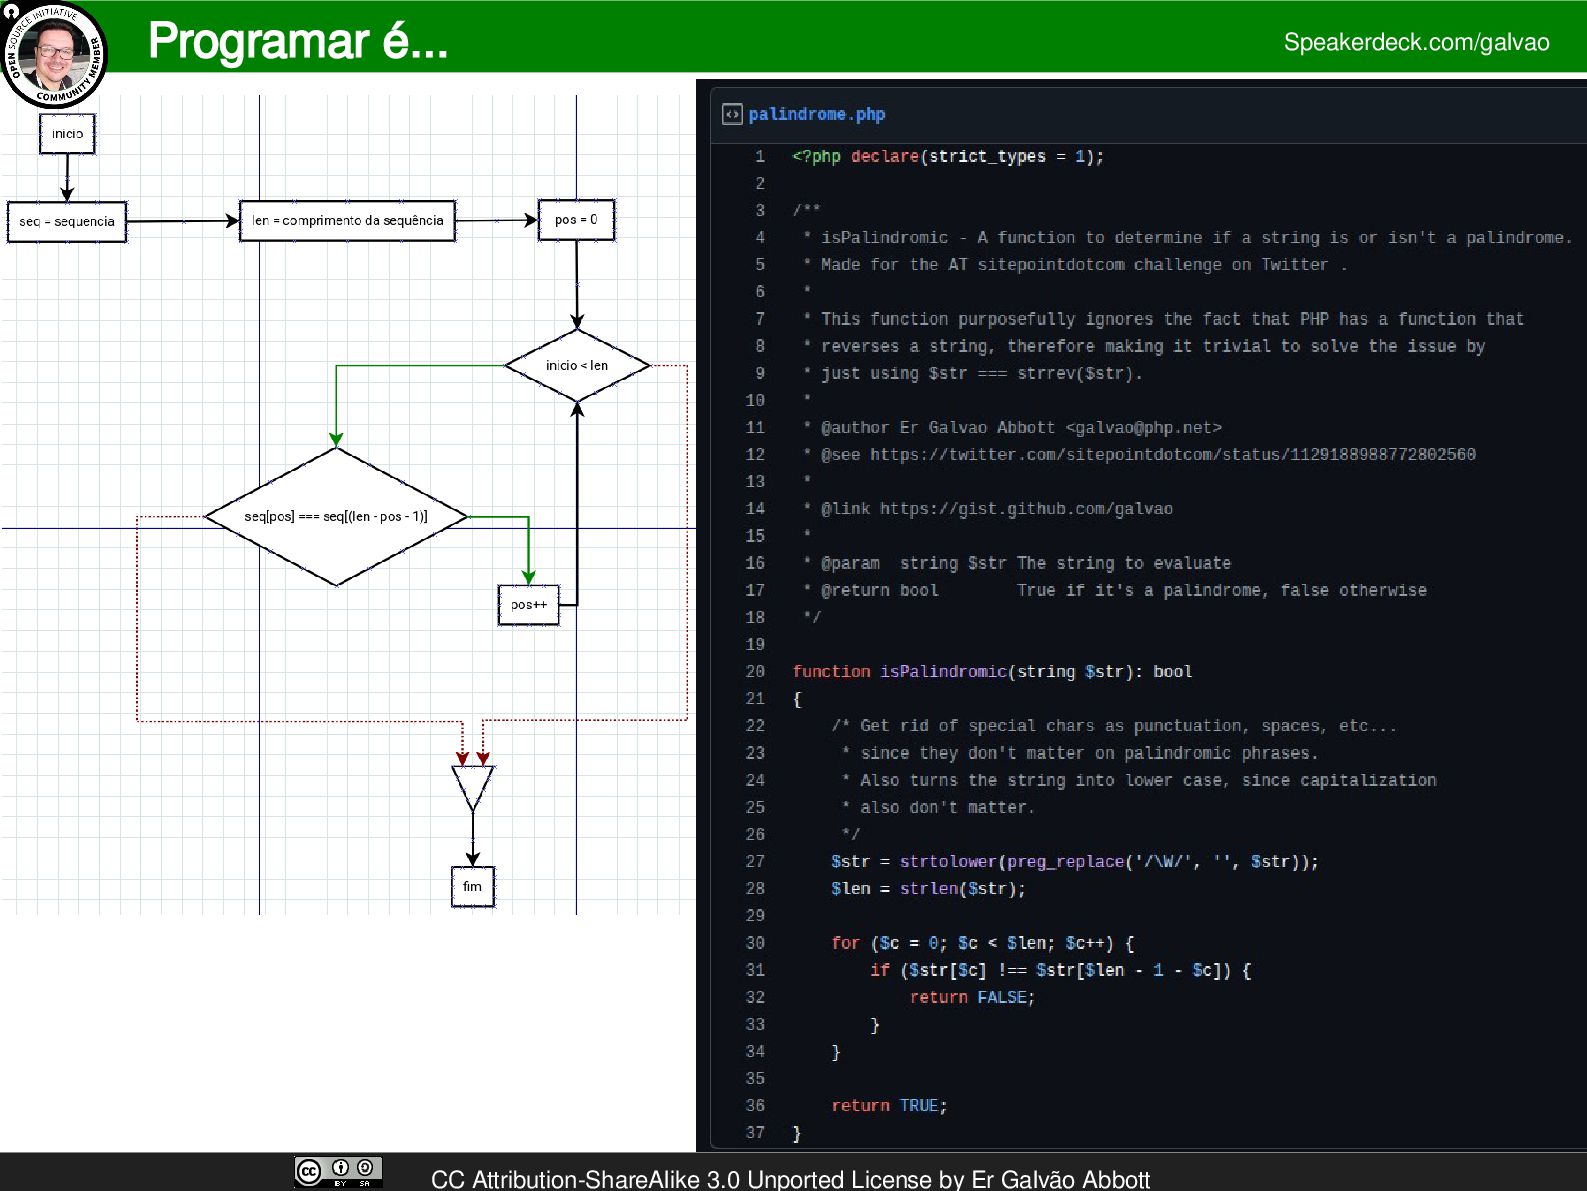This screenshot has height=1191, width=1587.
Task: Click line number 20 in code gutter
Action: coord(755,671)
